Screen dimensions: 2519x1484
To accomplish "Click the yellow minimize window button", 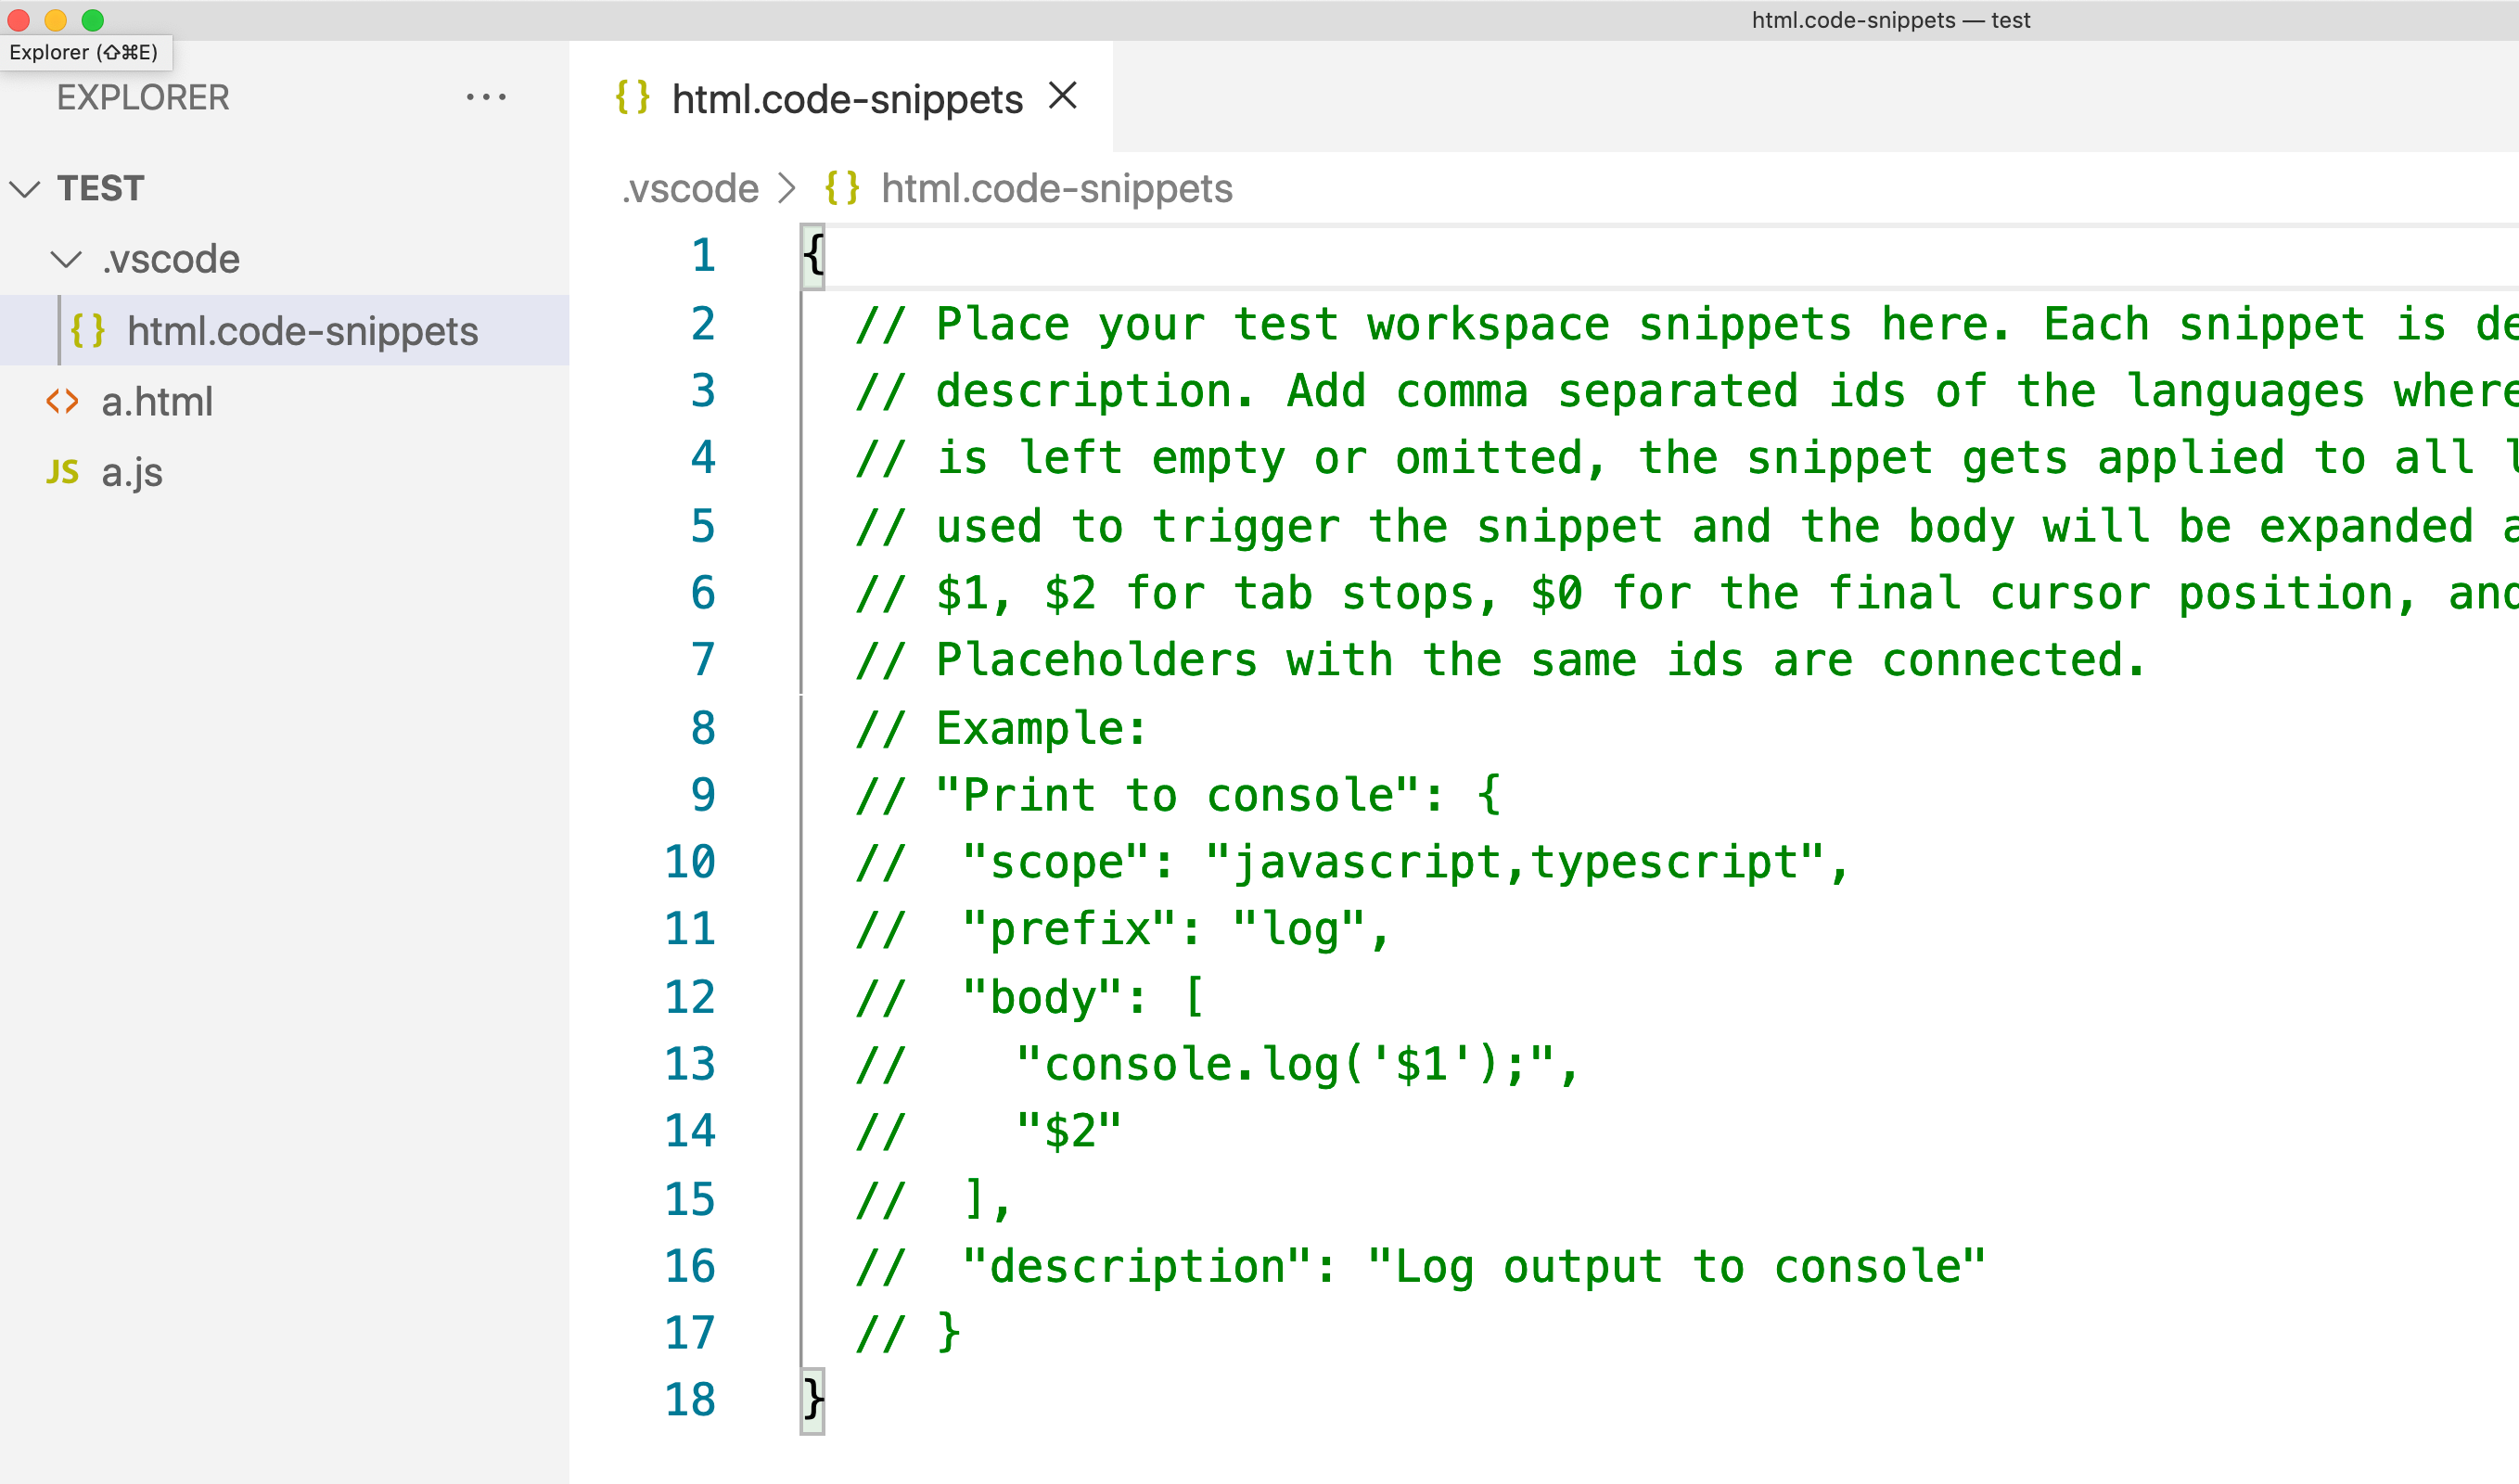I will pos(56,20).
